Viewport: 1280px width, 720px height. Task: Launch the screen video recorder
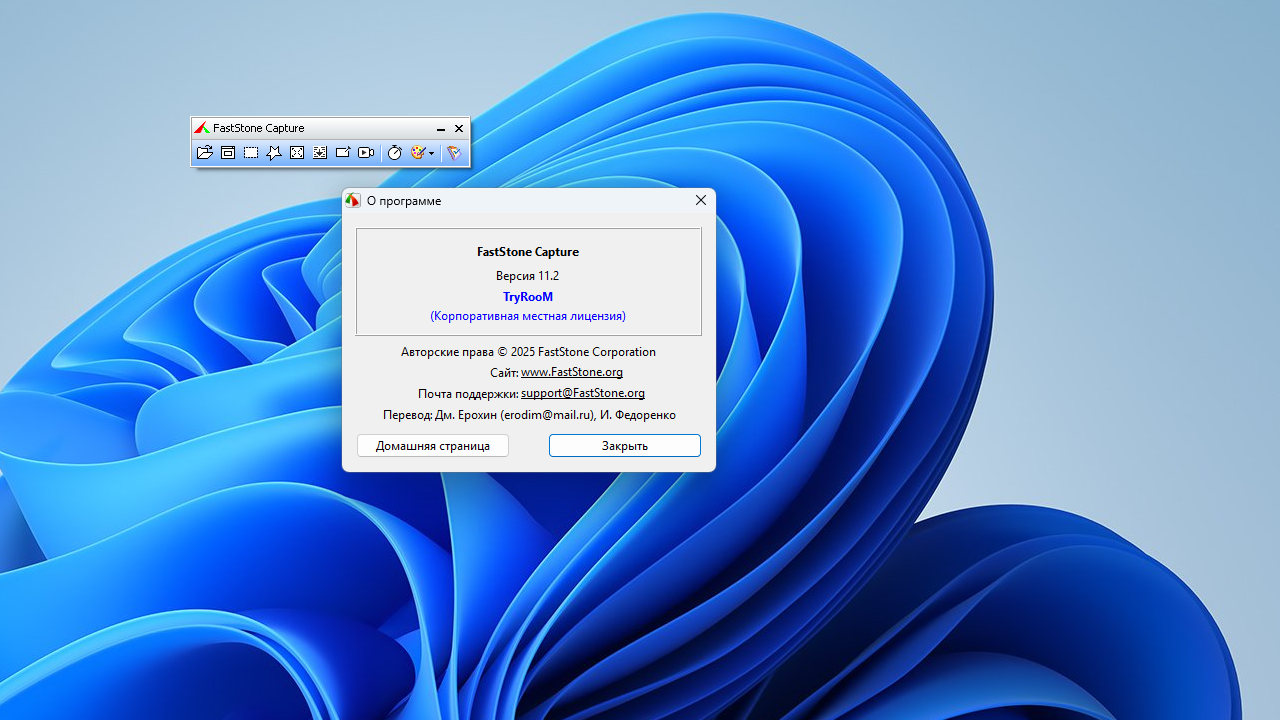(366, 153)
